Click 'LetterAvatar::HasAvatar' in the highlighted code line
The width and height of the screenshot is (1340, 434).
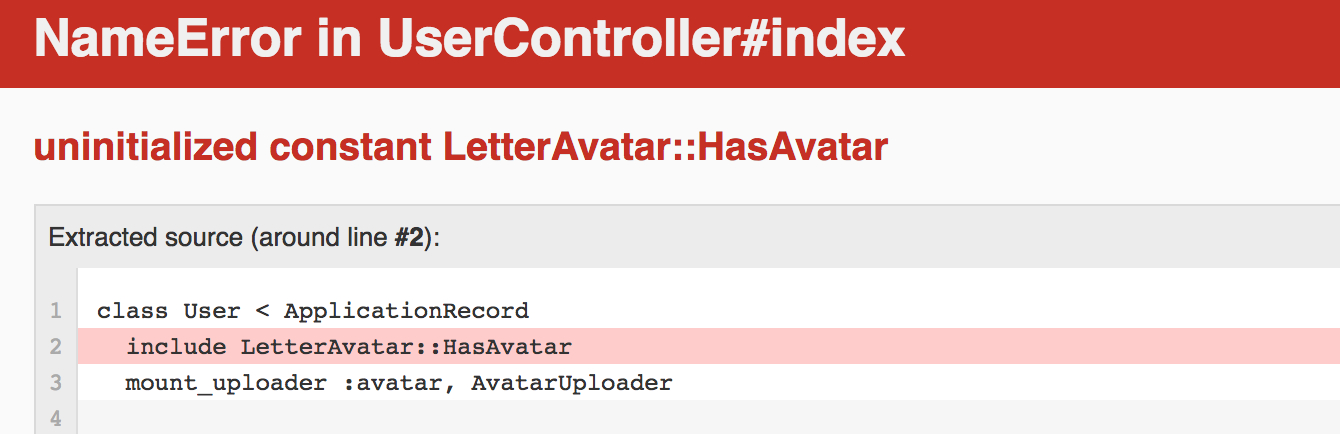coord(406,347)
